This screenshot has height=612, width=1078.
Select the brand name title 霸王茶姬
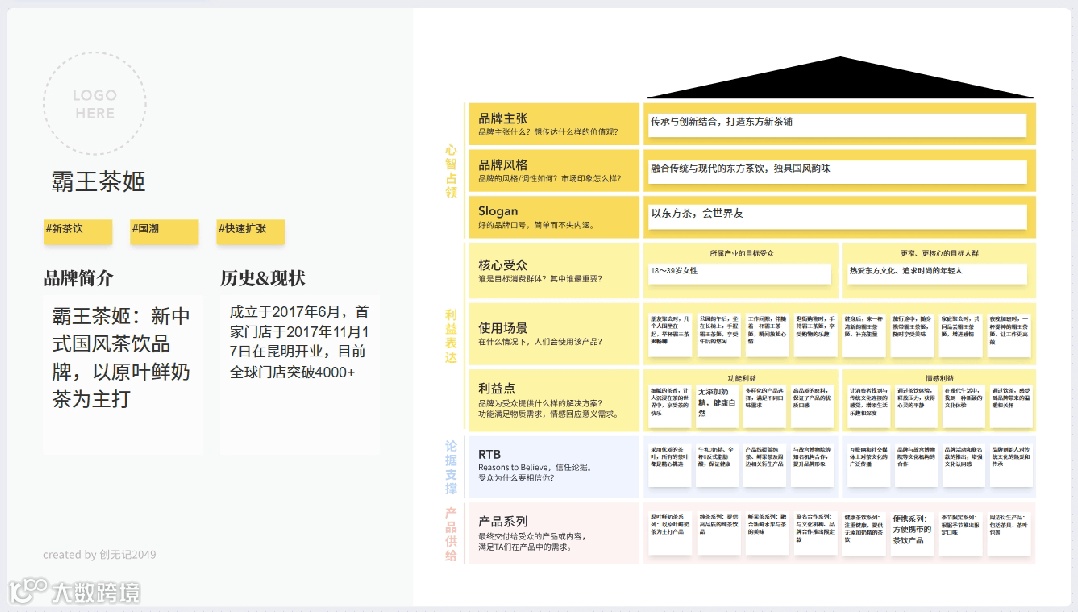point(98,182)
